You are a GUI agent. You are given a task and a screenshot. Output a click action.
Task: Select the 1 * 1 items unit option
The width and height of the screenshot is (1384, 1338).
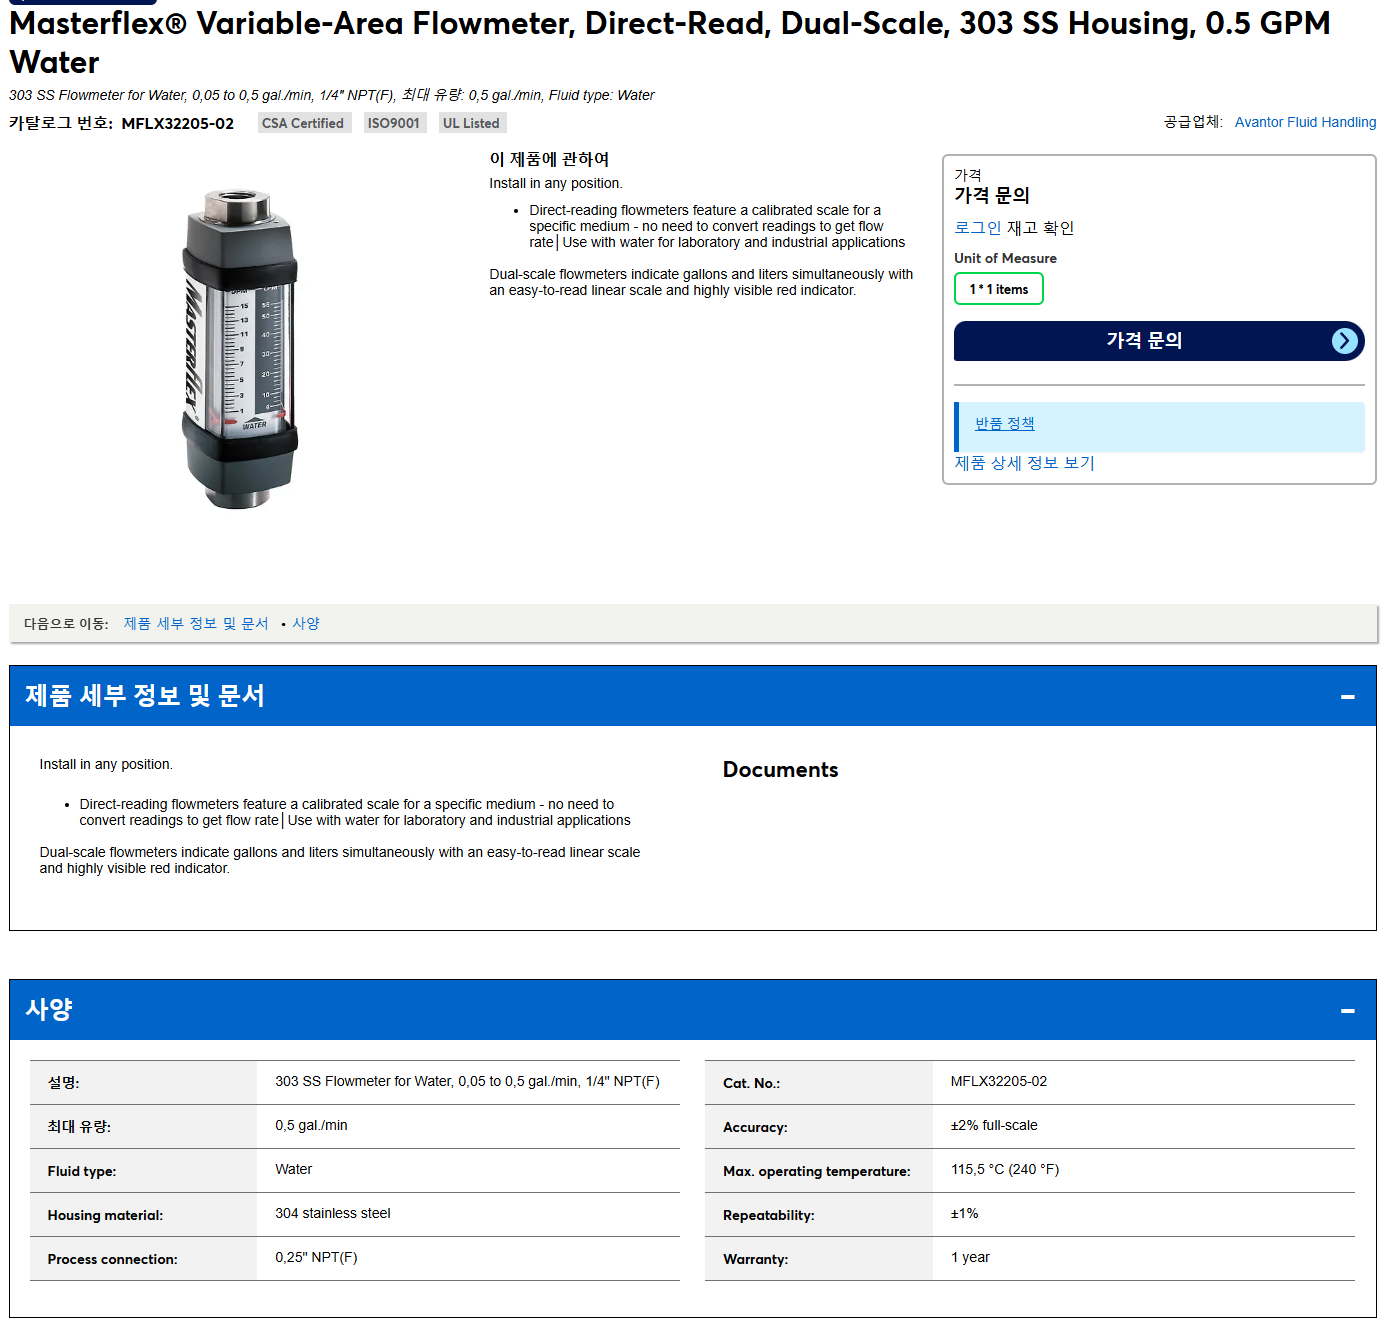(x=998, y=289)
